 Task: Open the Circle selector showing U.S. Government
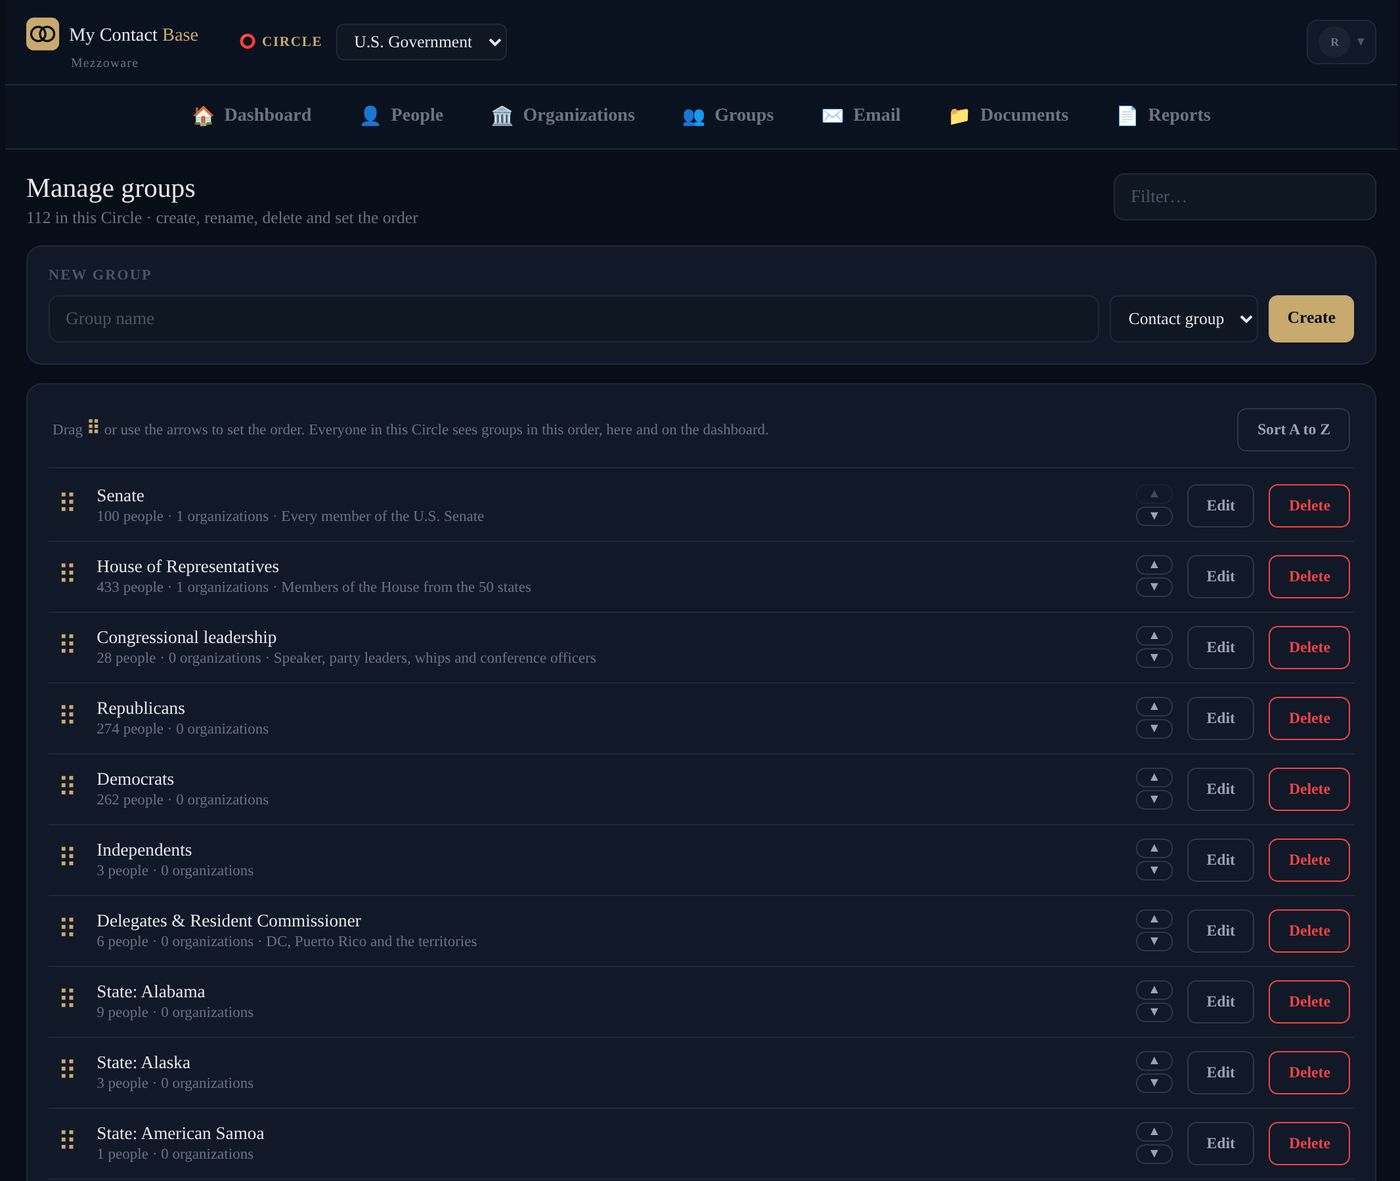pyautogui.click(x=421, y=42)
